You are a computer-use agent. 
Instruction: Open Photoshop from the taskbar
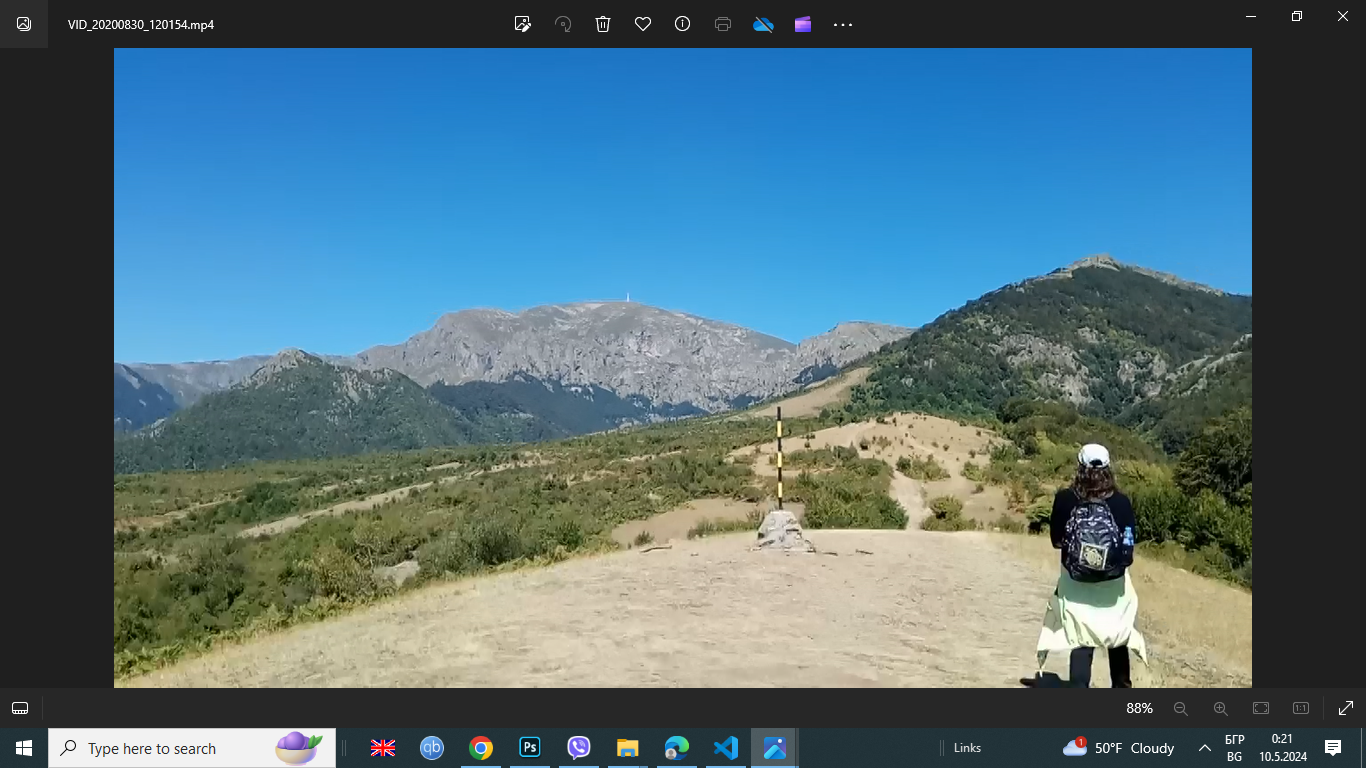point(530,748)
